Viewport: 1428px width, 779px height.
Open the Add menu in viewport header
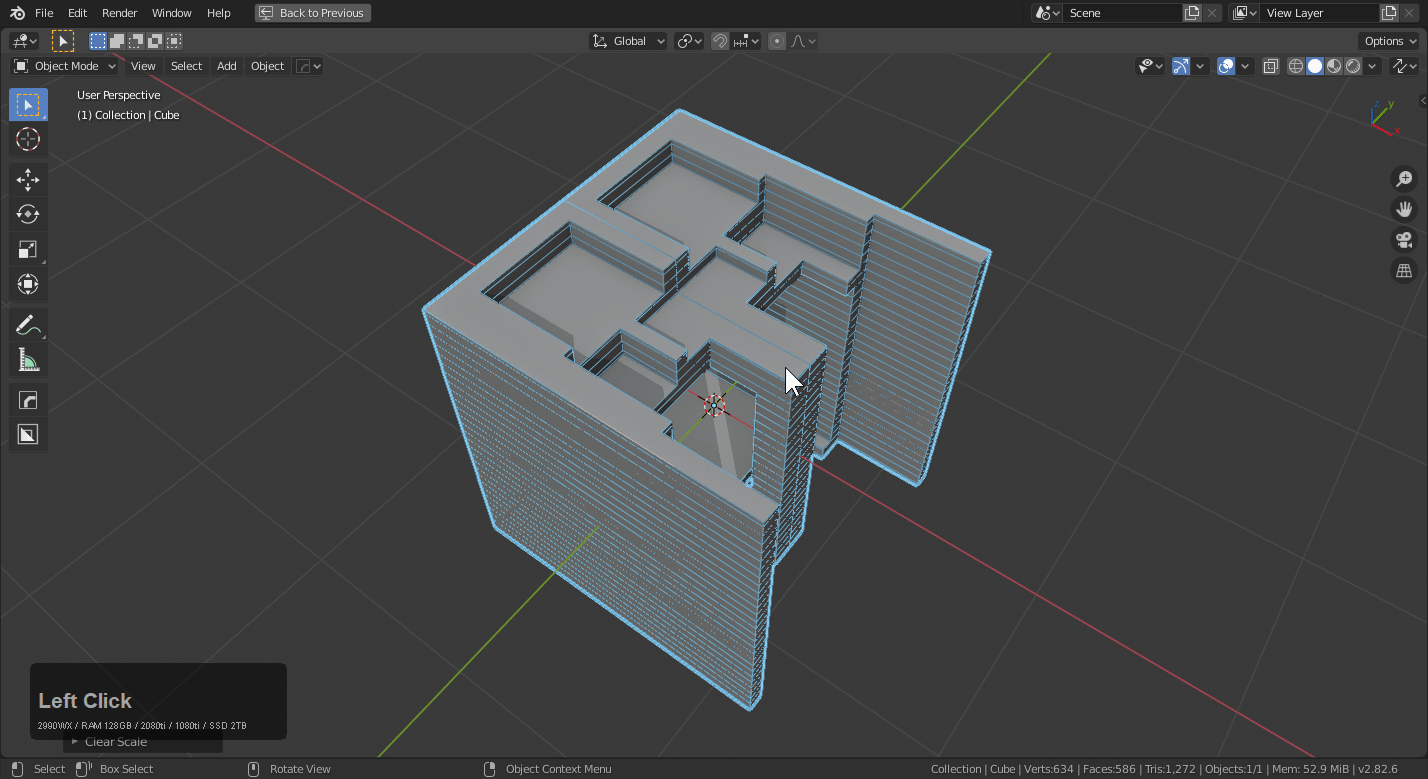[x=227, y=66]
